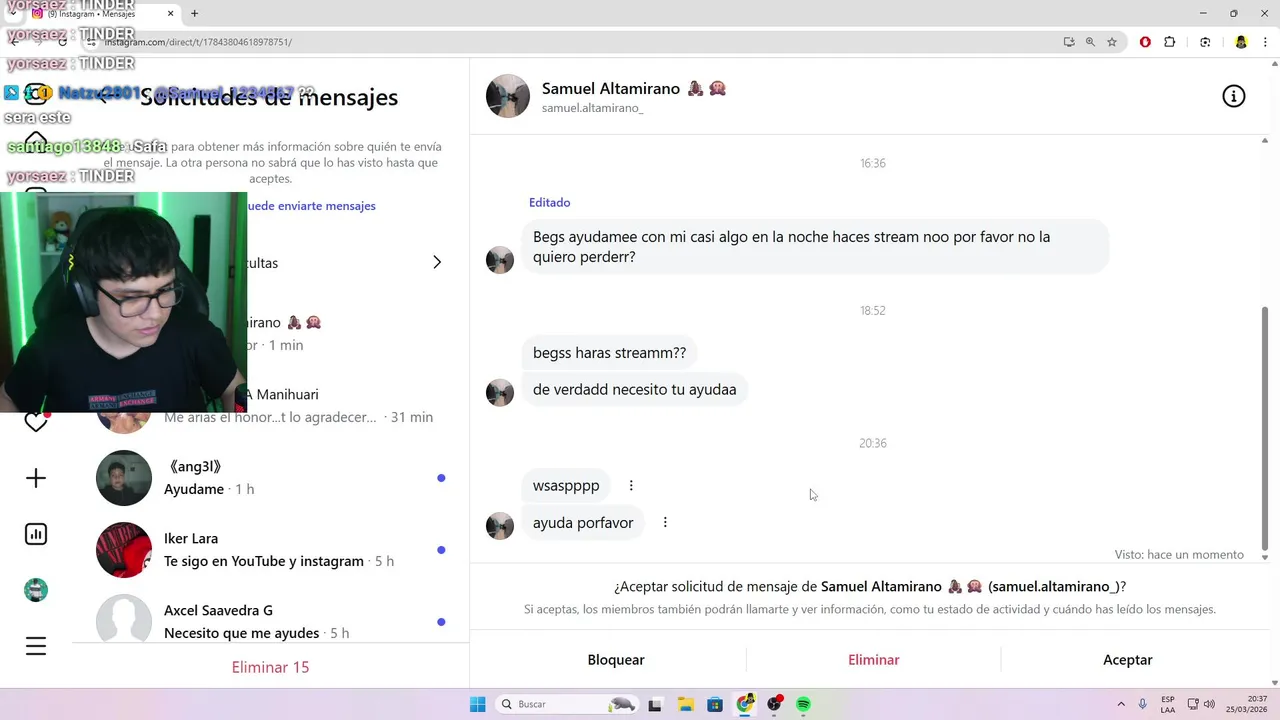The width and height of the screenshot is (1280, 720).
Task: Bookmark this page with the star icon
Action: coord(1112,42)
